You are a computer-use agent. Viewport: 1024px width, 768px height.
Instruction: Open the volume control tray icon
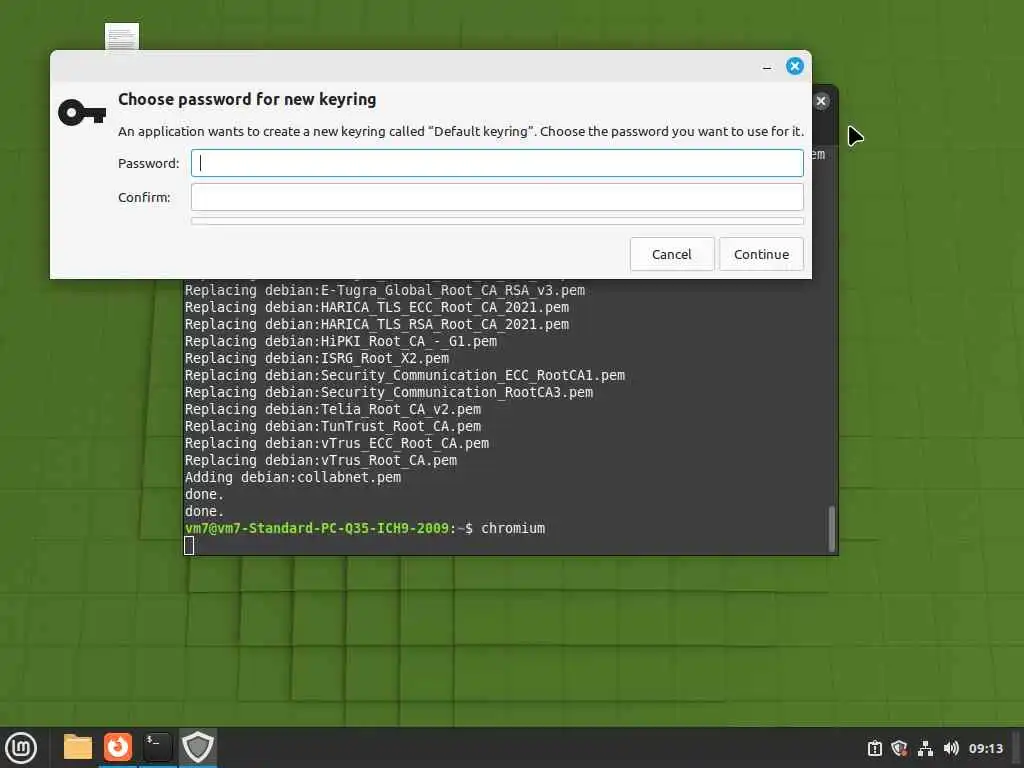(951, 748)
